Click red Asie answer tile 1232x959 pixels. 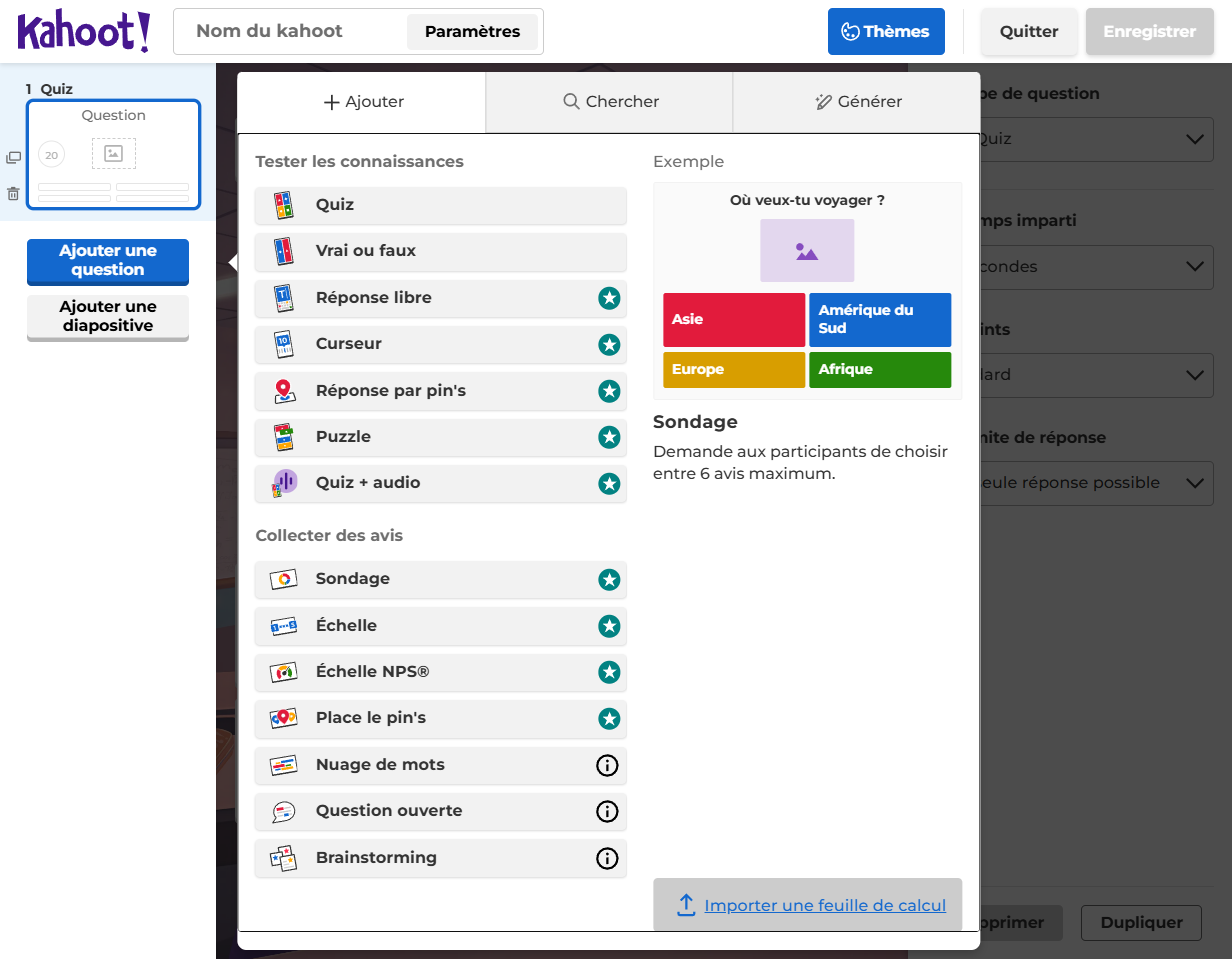pos(734,320)
